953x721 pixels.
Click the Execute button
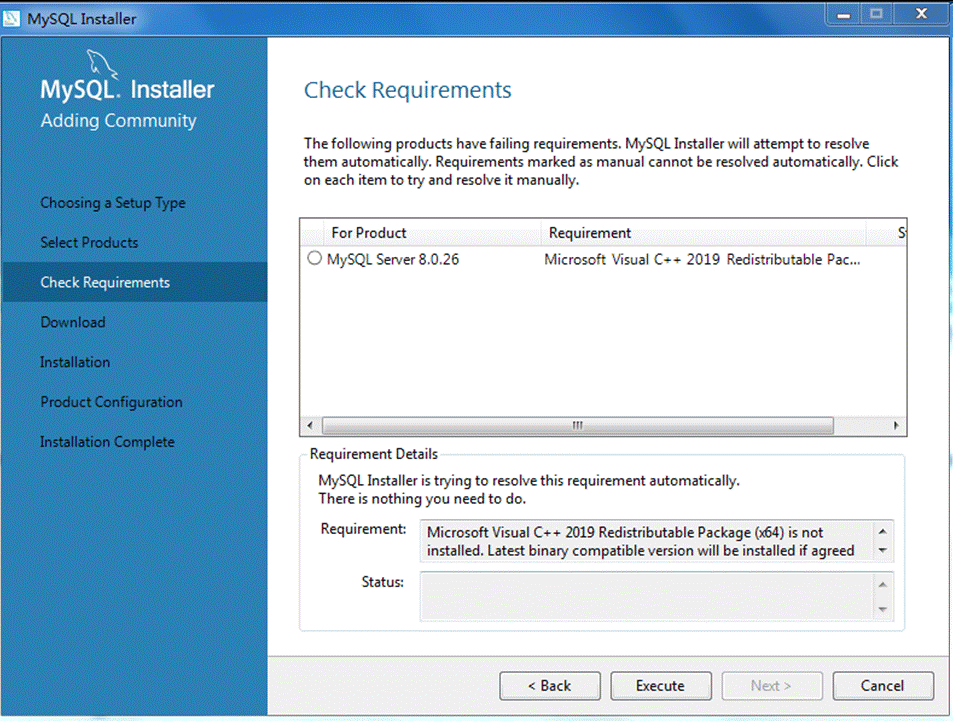coord(661,686)
